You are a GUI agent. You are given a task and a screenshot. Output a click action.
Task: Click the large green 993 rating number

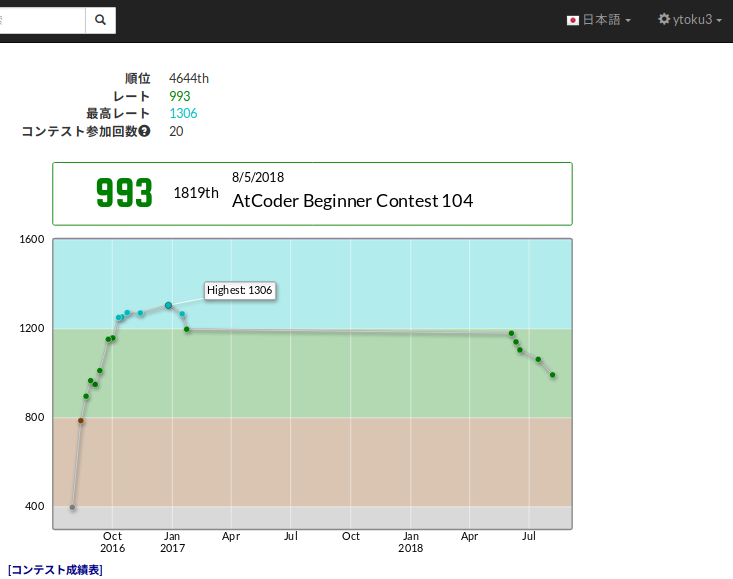coord(124,193)
